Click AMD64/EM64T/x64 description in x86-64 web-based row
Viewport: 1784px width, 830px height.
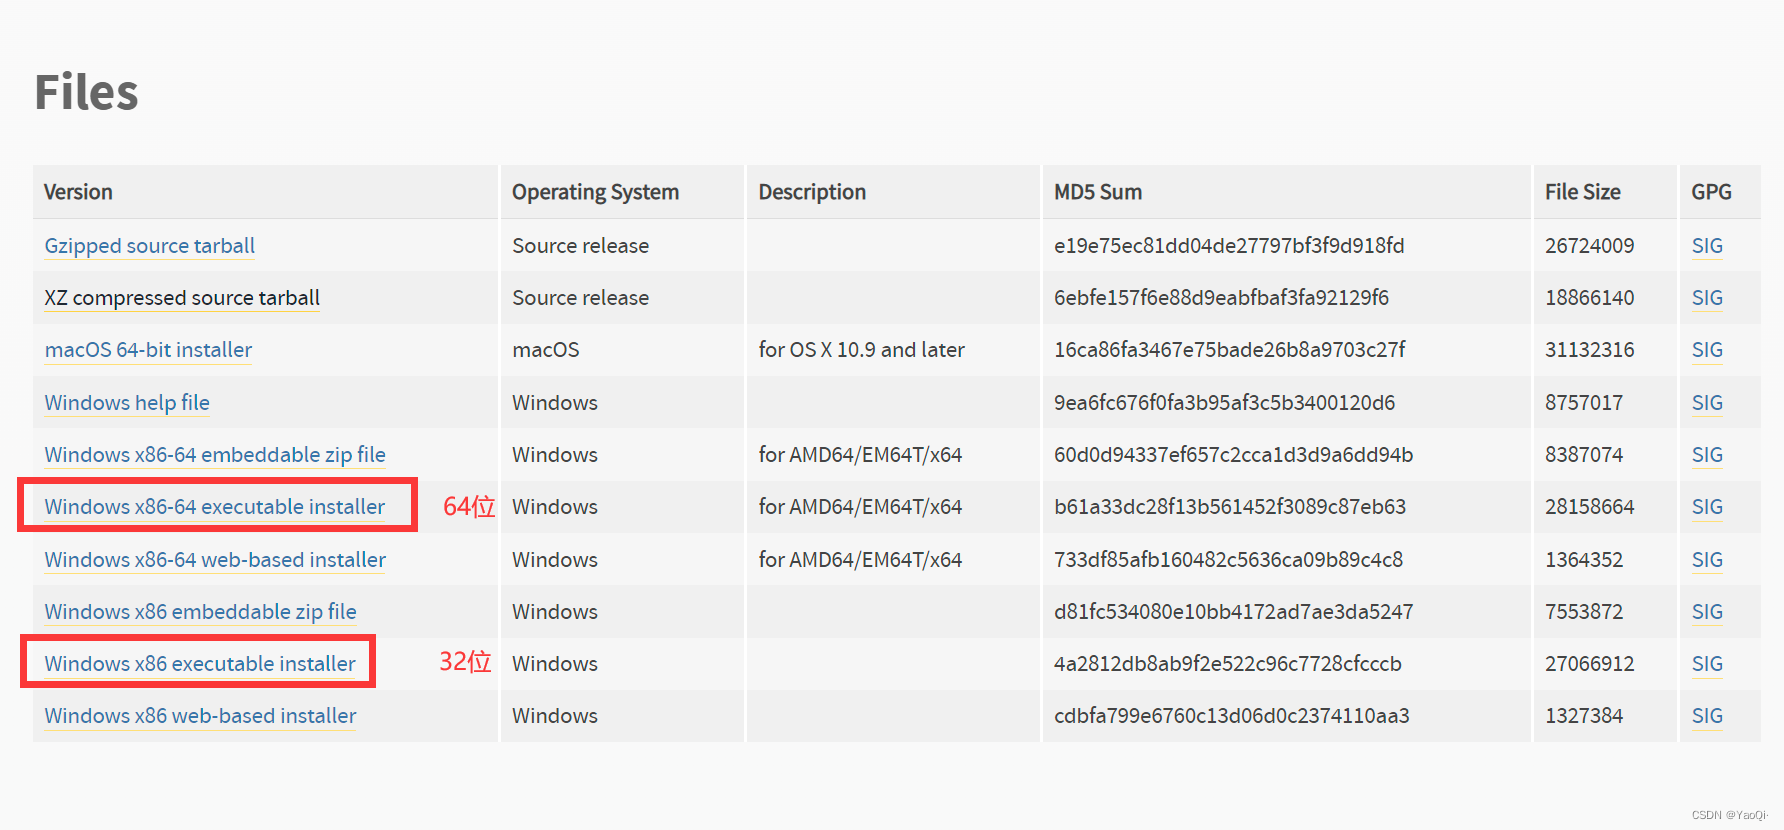tap(860, 560)
